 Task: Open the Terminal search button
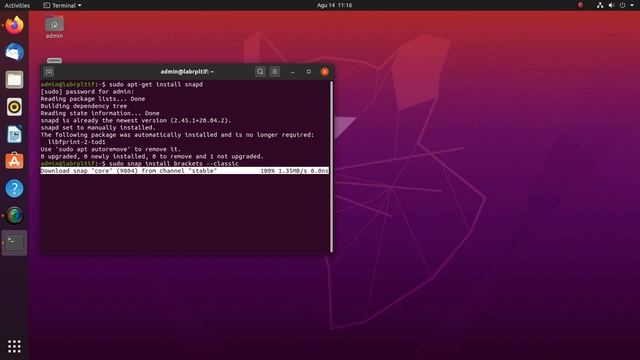(x=260, y=72)
